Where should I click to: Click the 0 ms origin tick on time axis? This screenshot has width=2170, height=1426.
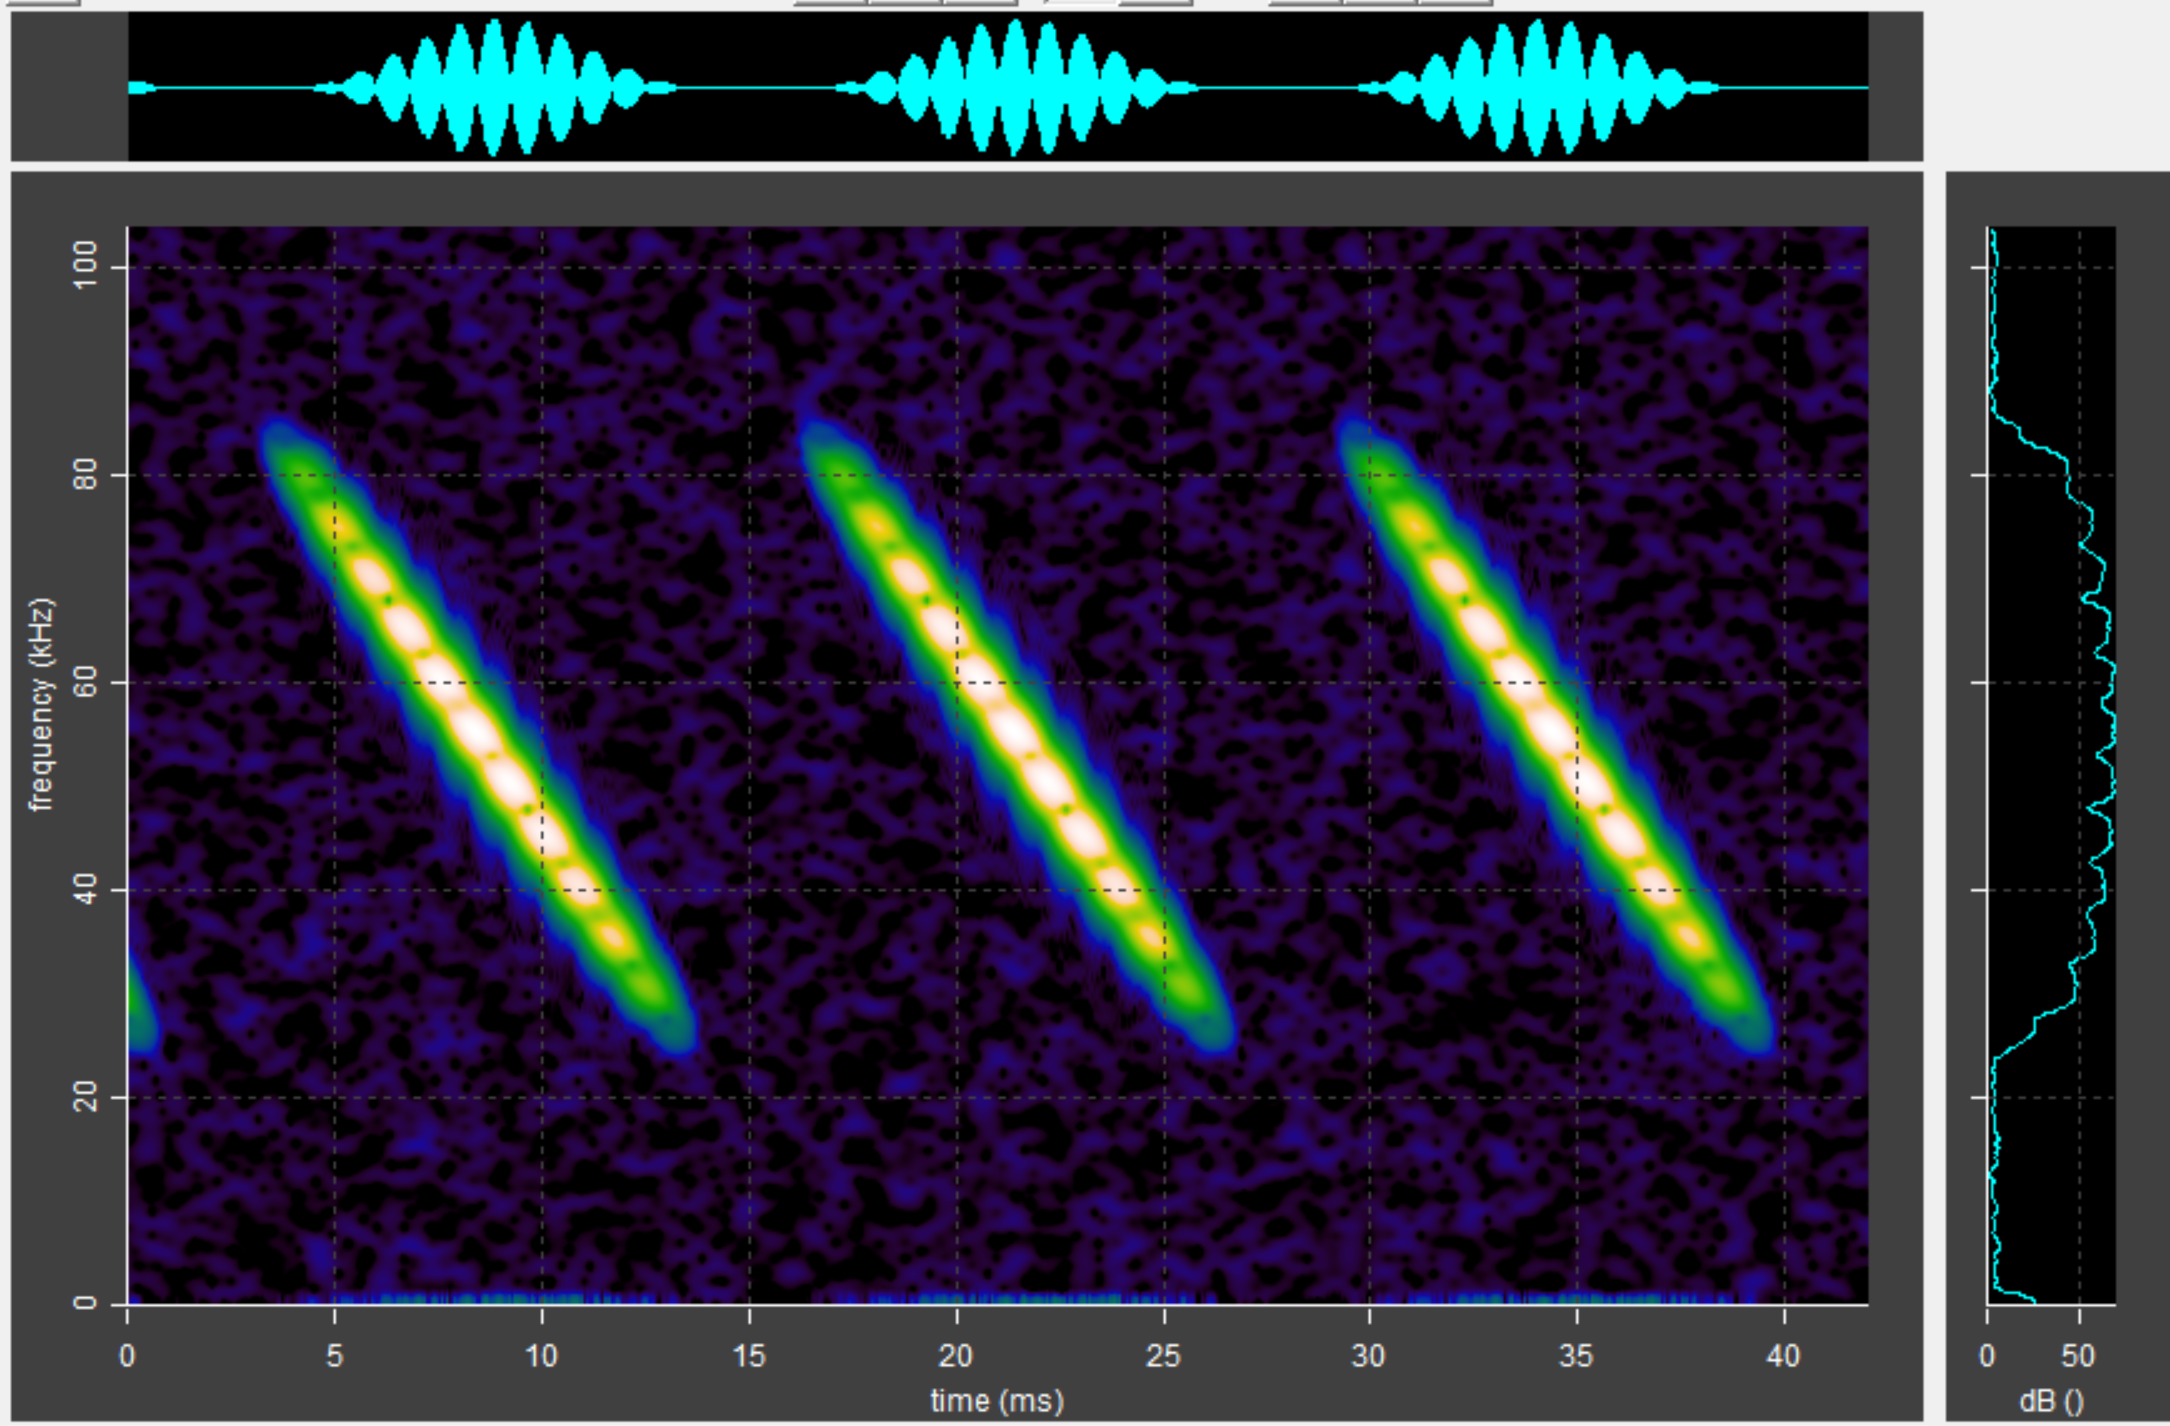click(127, 1356)
